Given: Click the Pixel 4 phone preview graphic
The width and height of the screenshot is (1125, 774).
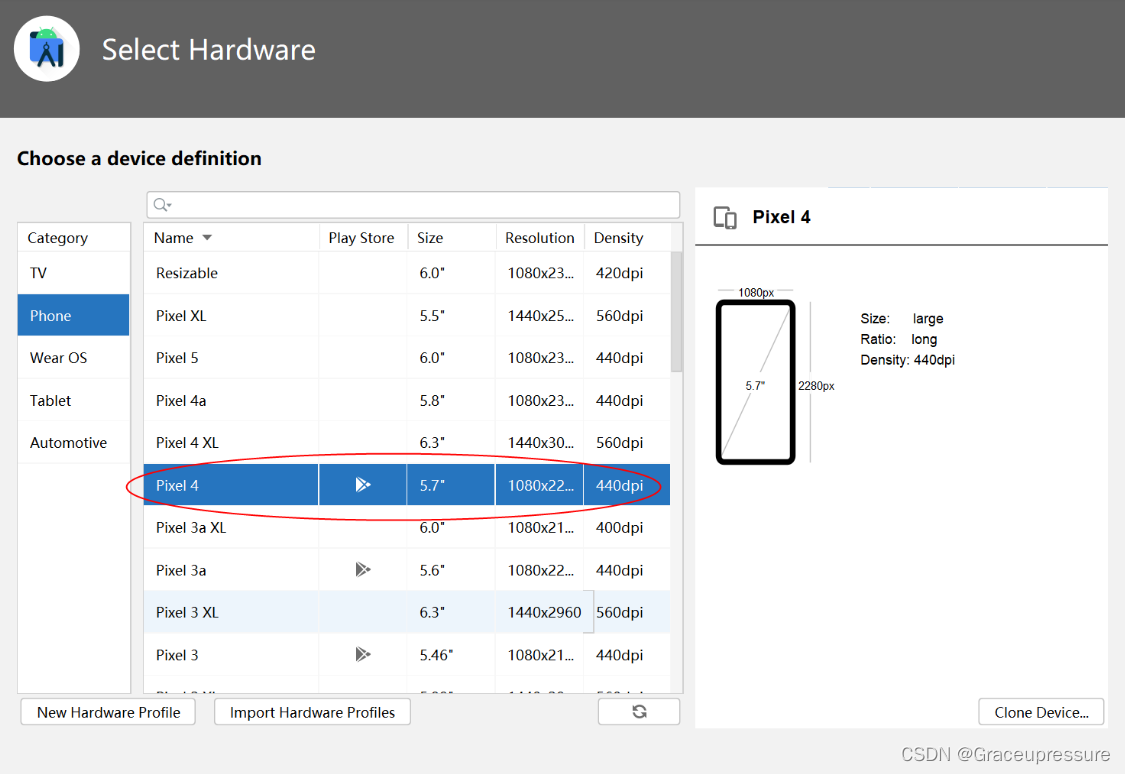Looking at the screenshot, I should 756,382.
